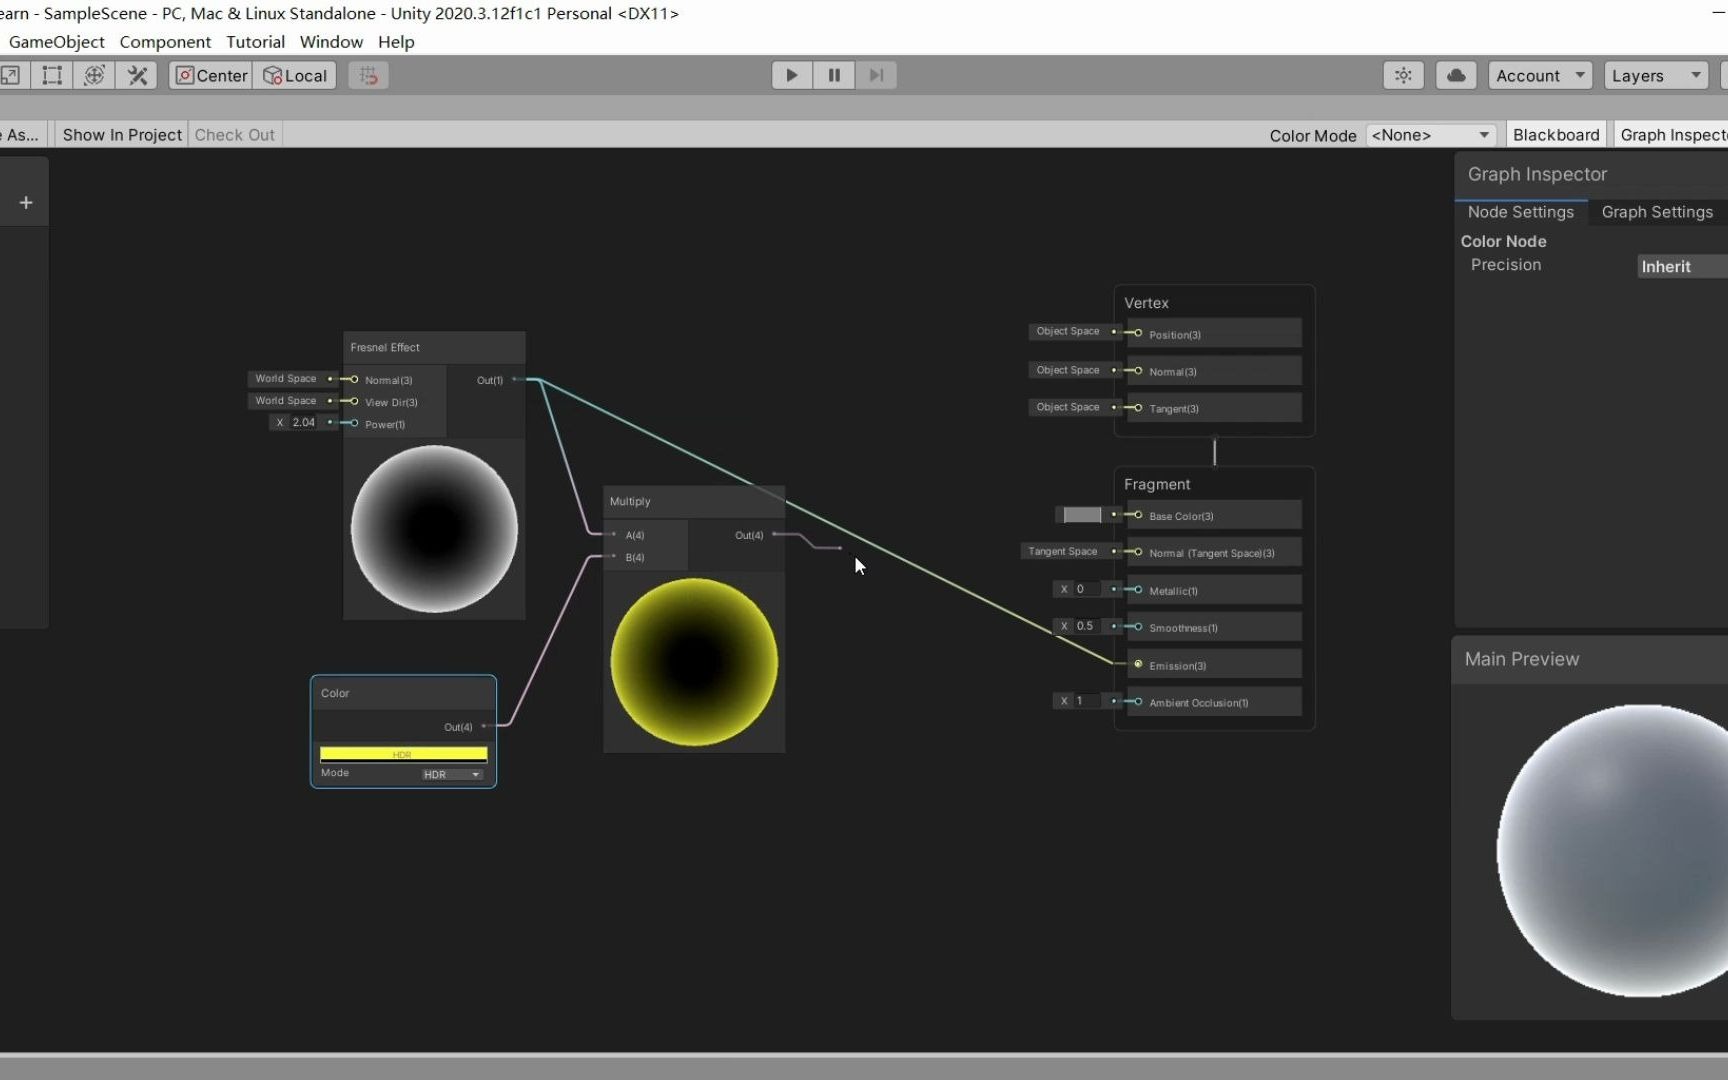Click the Show In Project button
Image resolution: width=1728 pixels, height=1080 pixels.
point(121,134)
